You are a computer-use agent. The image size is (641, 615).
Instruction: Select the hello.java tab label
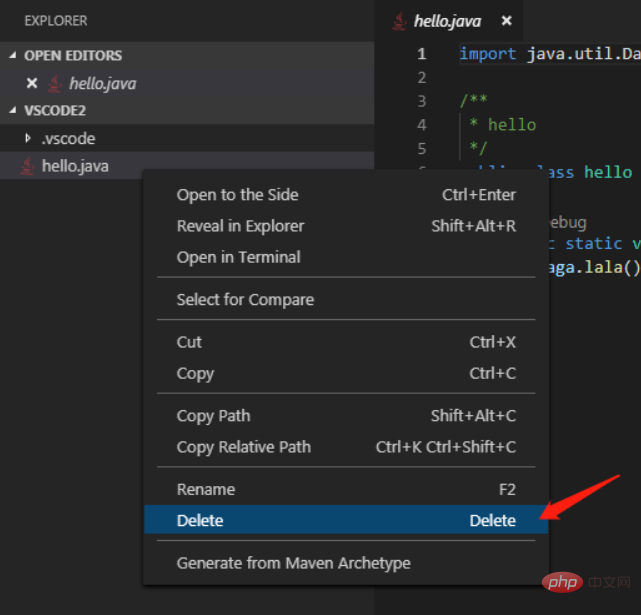tap(447, 21)
